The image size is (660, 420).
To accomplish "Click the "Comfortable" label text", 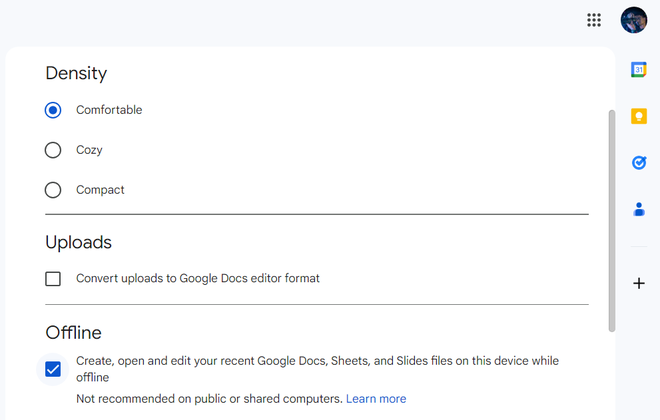I will click(x=109, y=110).
